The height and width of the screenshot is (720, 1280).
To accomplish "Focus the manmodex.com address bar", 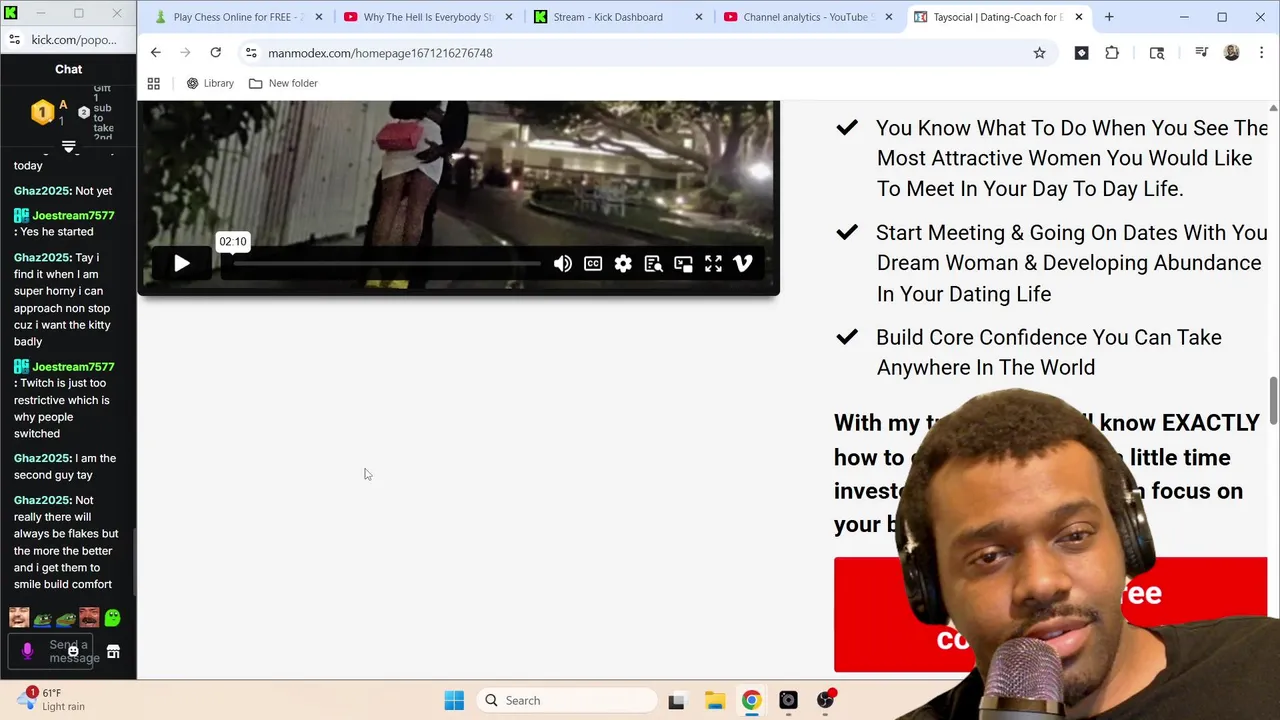I will 640,53.
